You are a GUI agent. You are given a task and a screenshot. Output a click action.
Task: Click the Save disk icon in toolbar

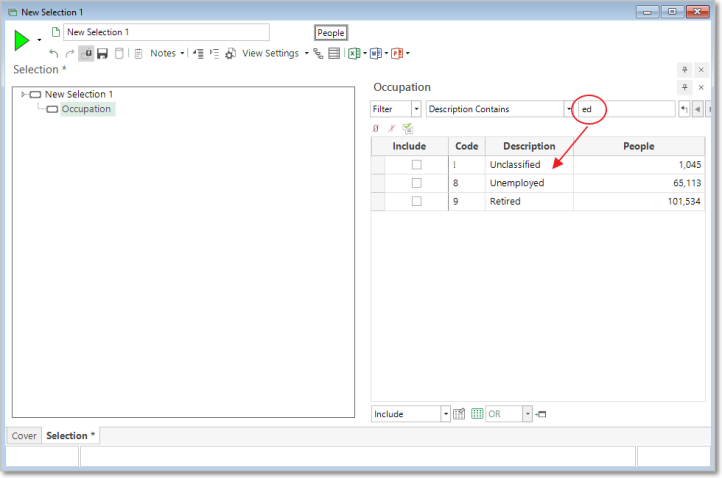click(102, 54)
